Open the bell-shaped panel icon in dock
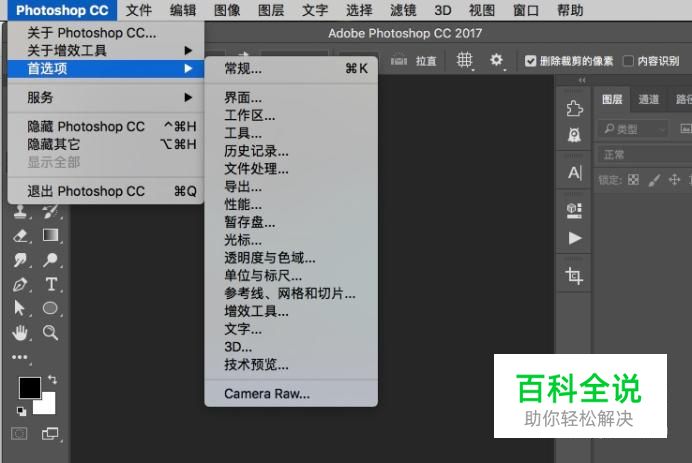Image resolution: width=692 pixels, height=463 pixels. [574, 135]
